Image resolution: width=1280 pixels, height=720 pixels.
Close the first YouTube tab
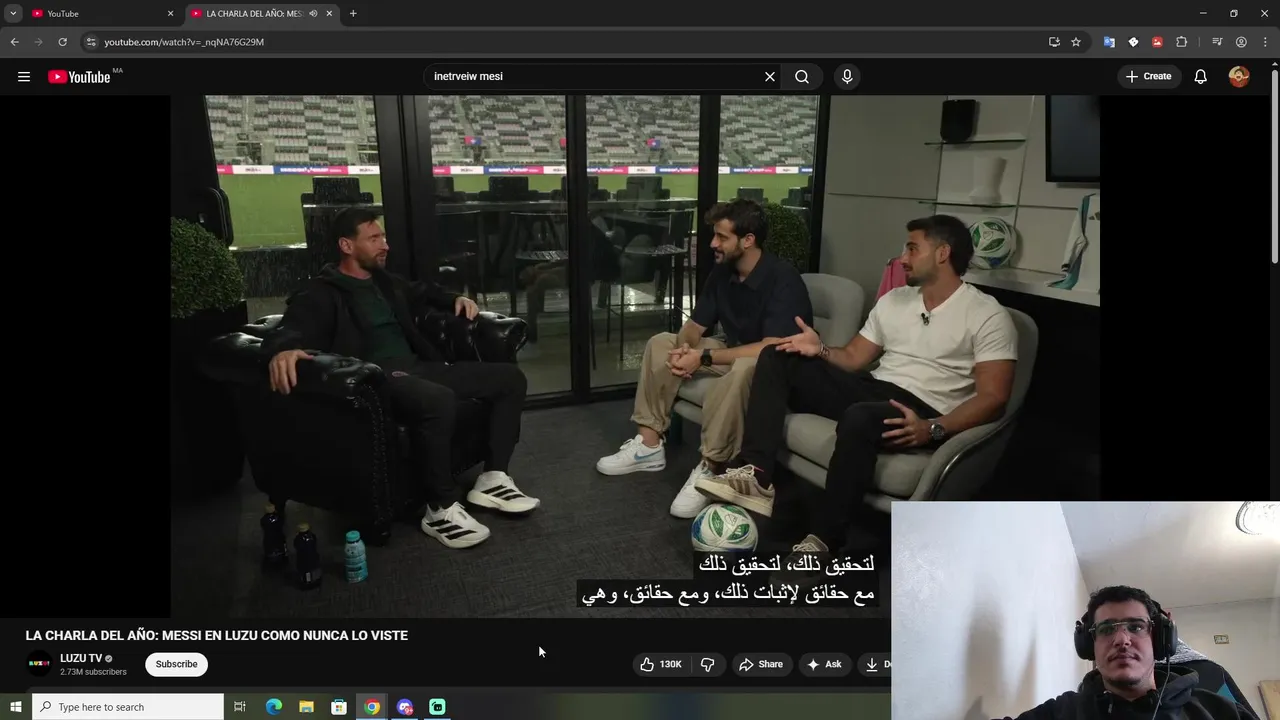[170, 14]
